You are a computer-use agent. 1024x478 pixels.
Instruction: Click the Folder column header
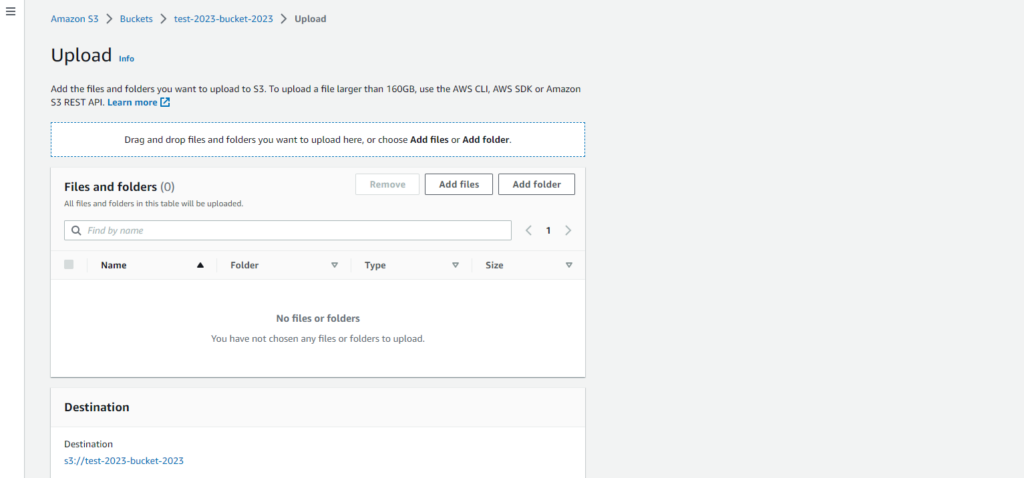244,265
